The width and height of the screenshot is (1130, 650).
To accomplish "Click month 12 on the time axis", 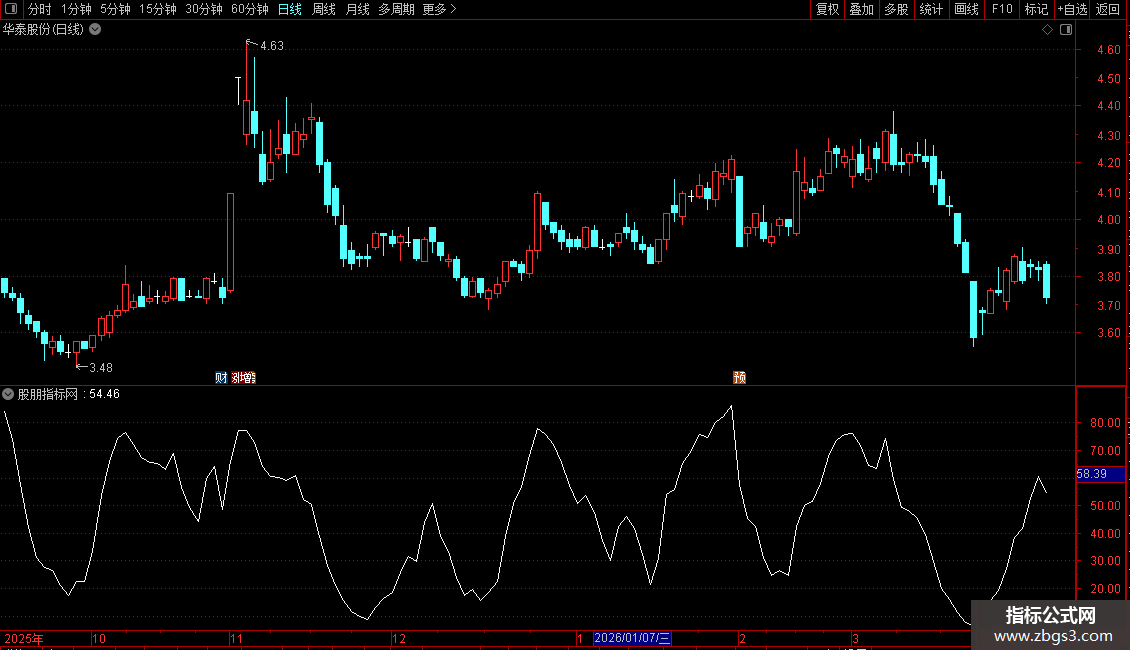I will (x=399, y=638).
